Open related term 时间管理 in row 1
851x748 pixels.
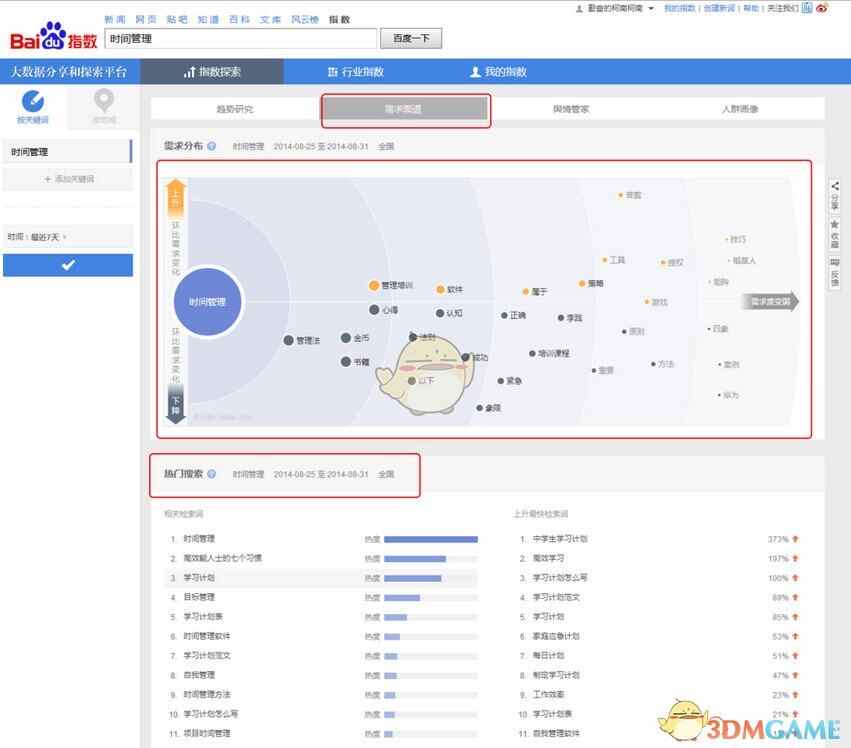click(x=199, y=538)
